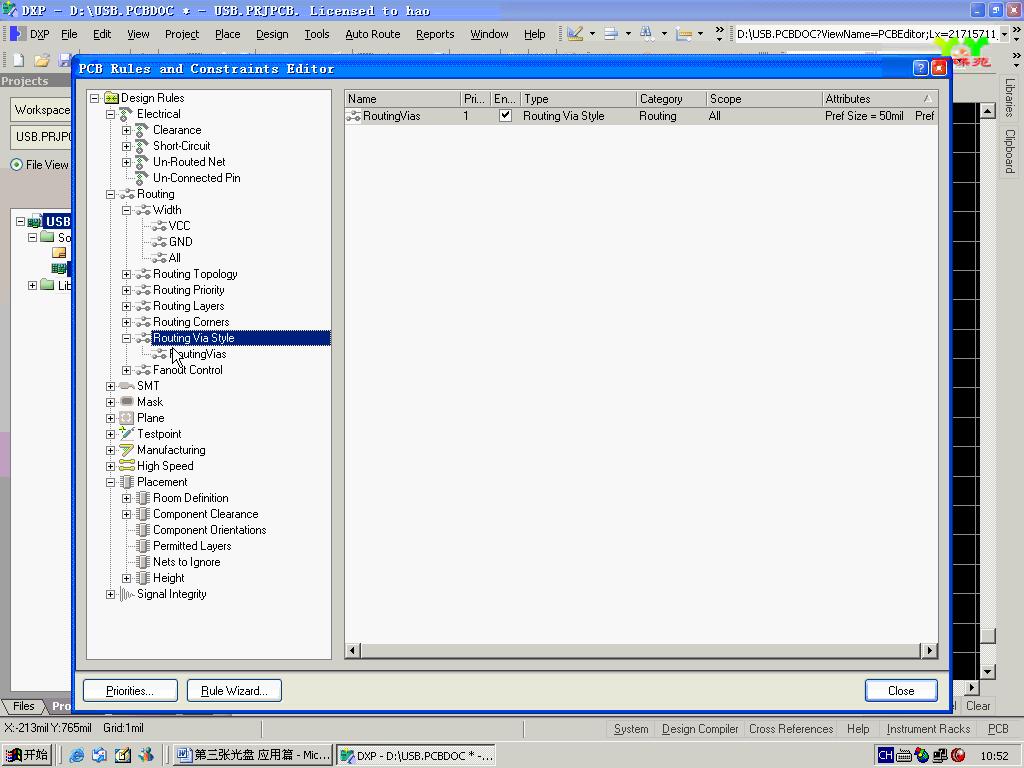
Task: Click the binoculars find toolbar icon
Action: (647, 34)
